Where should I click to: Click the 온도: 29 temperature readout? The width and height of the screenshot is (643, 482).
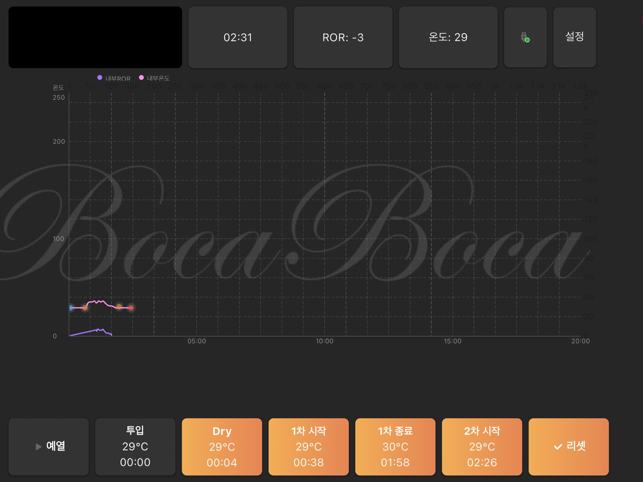[x=448, y=37]
